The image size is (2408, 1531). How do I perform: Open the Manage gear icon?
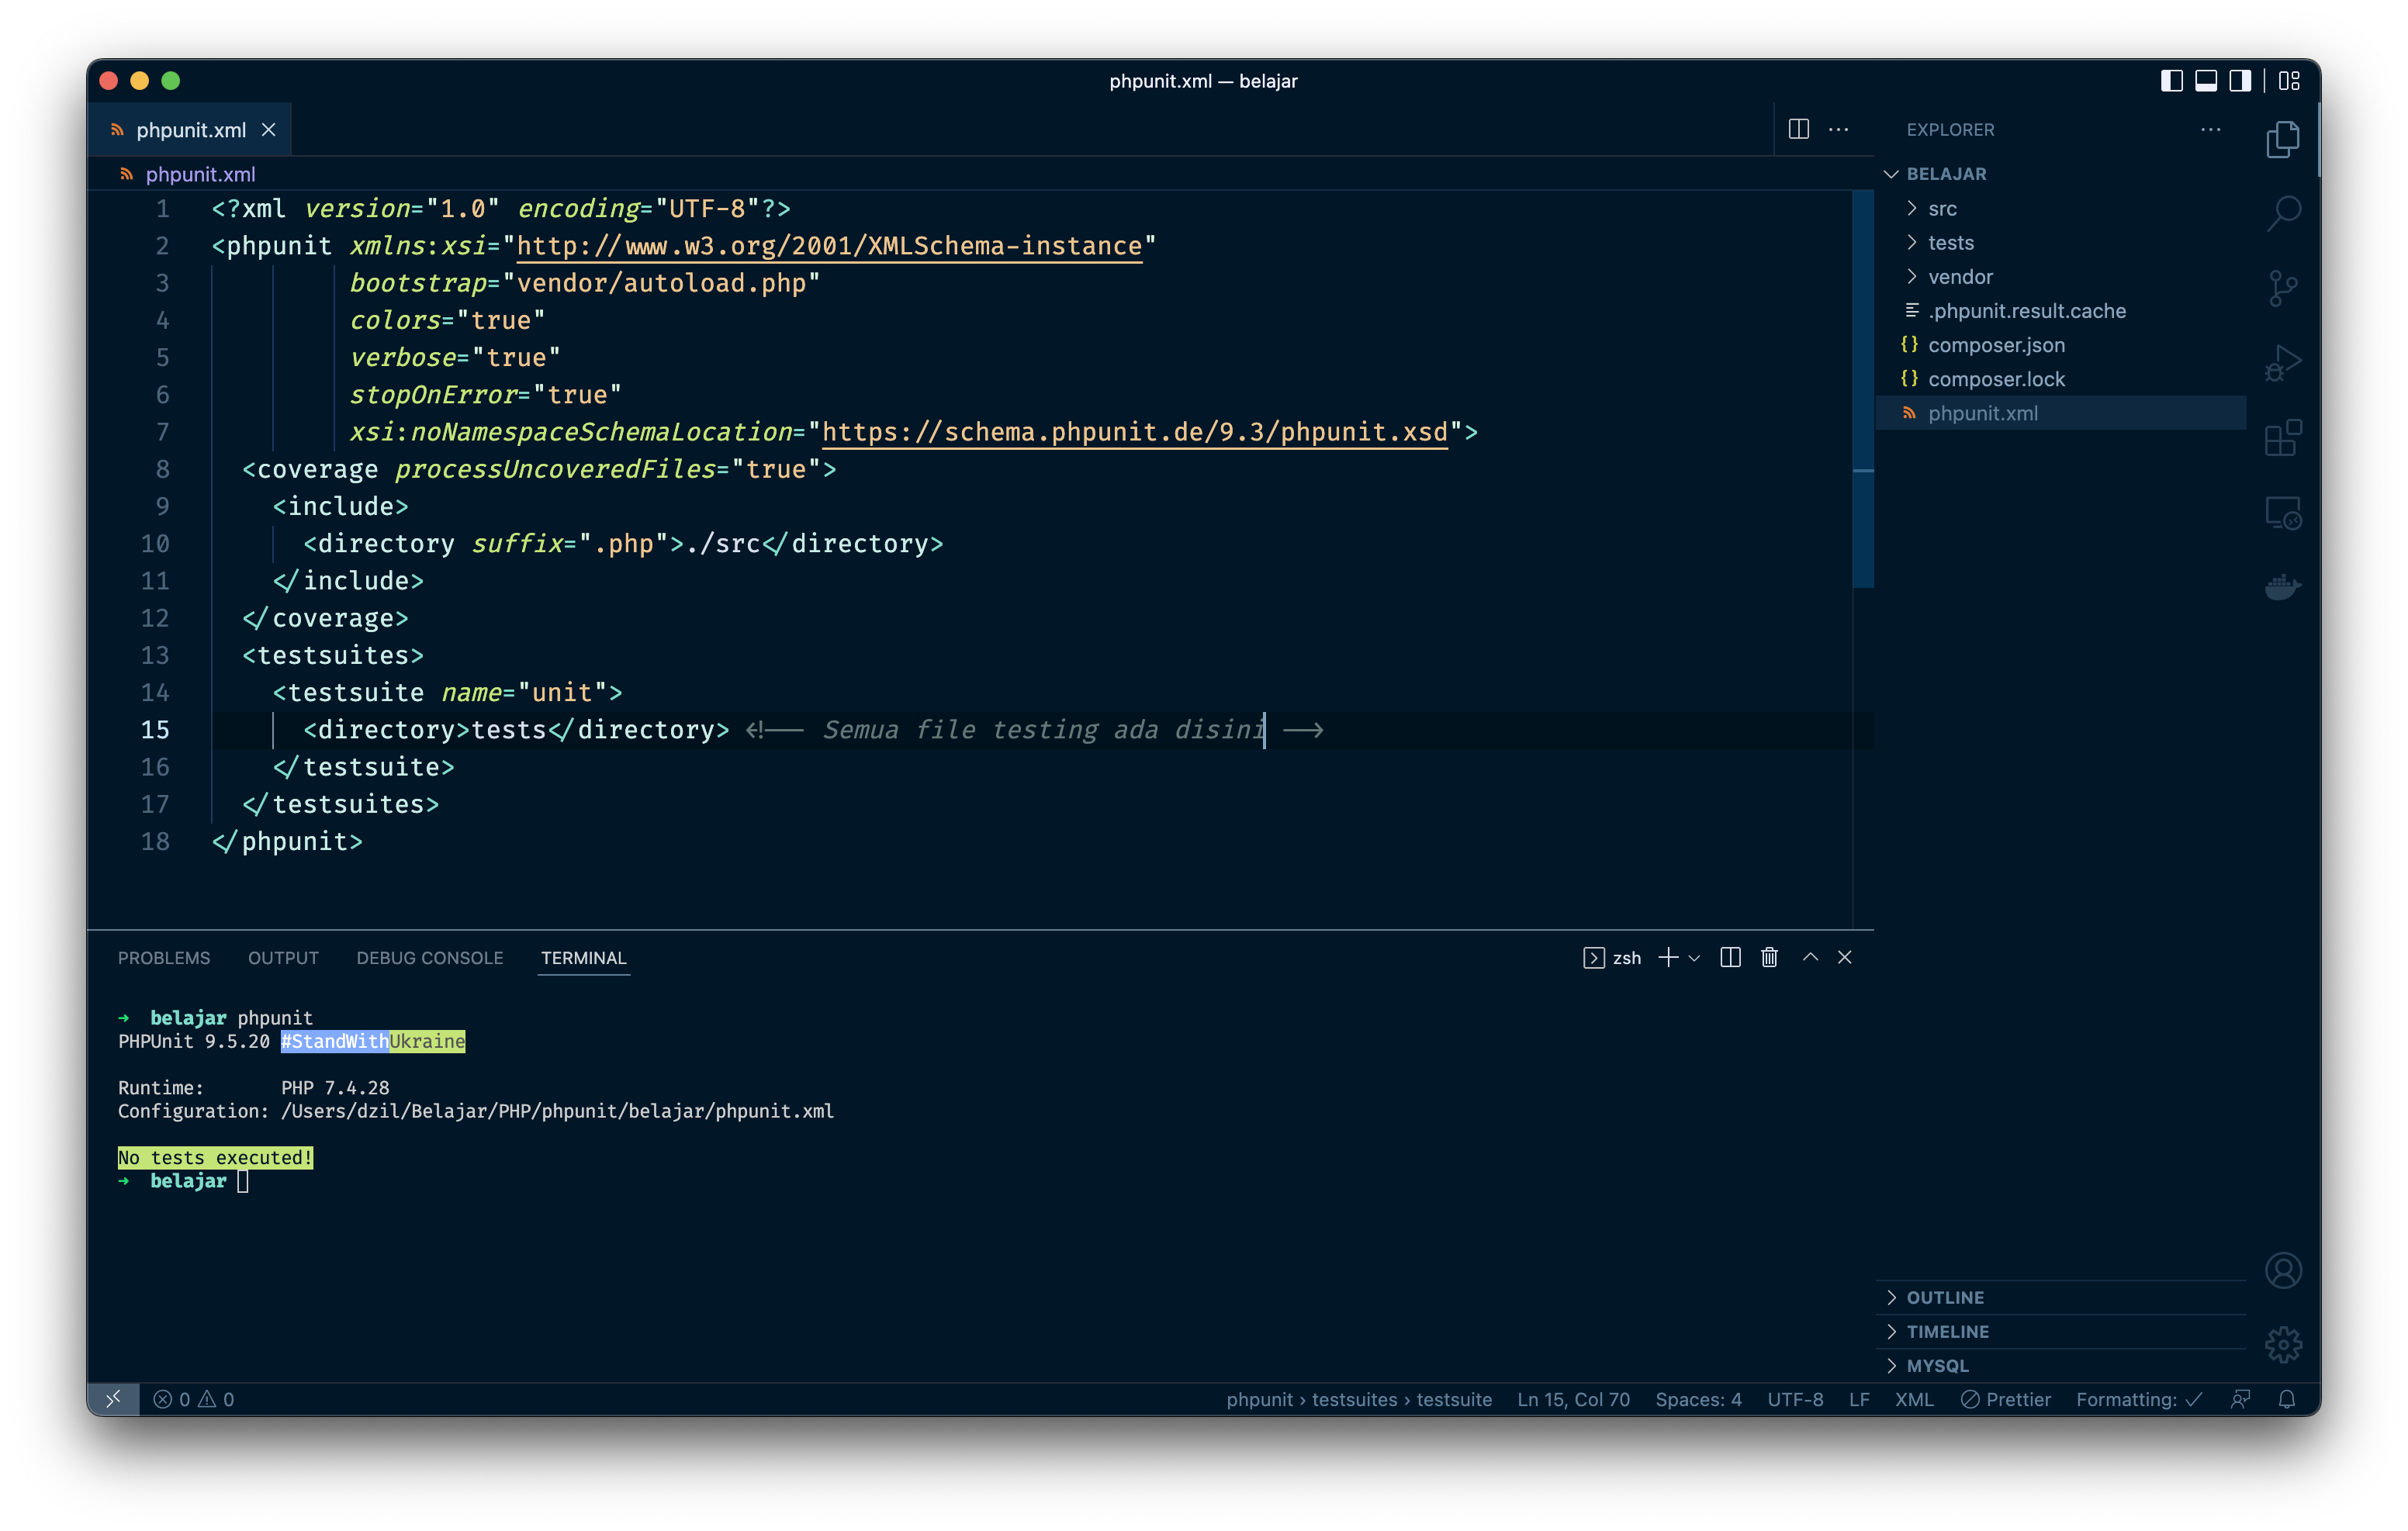(x=2283, y=1345)
